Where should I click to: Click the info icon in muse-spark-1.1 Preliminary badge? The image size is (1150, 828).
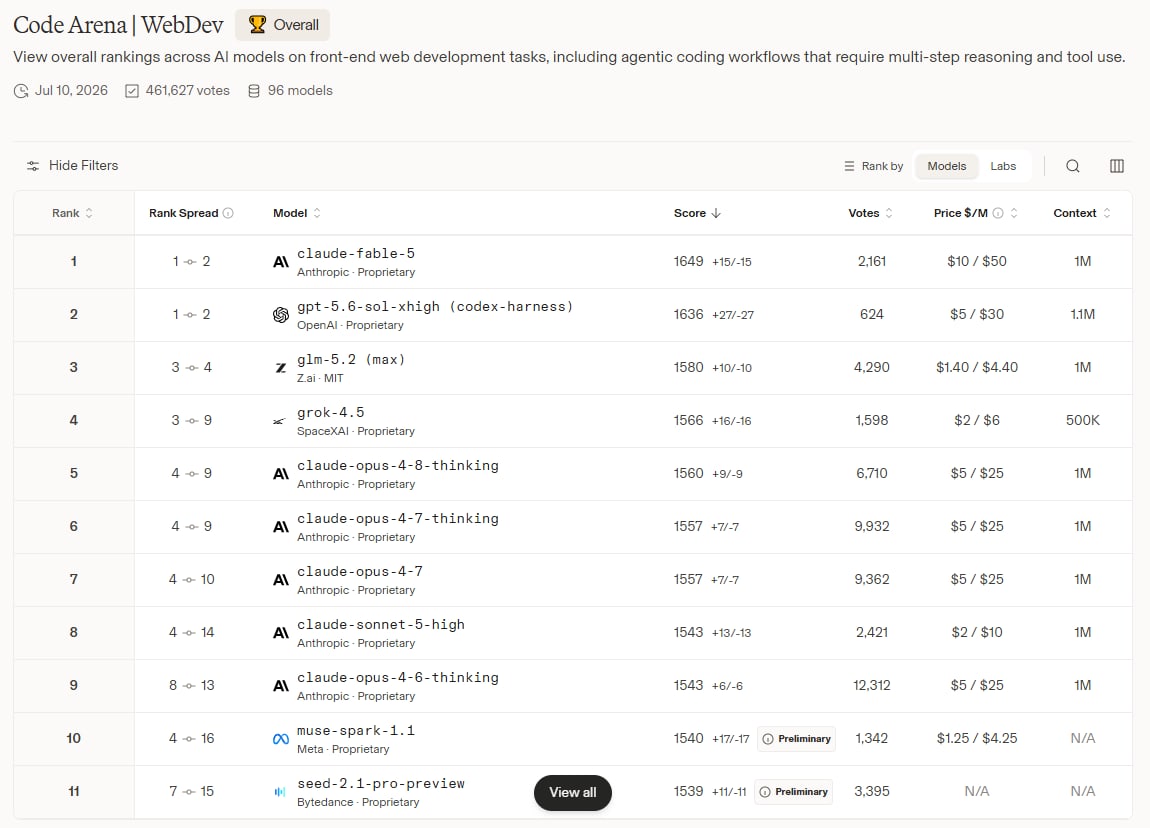pos(768,739)
